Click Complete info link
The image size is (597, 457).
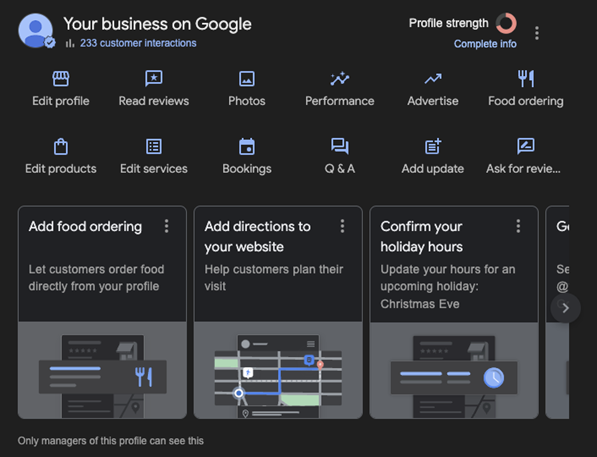(485, 44)
